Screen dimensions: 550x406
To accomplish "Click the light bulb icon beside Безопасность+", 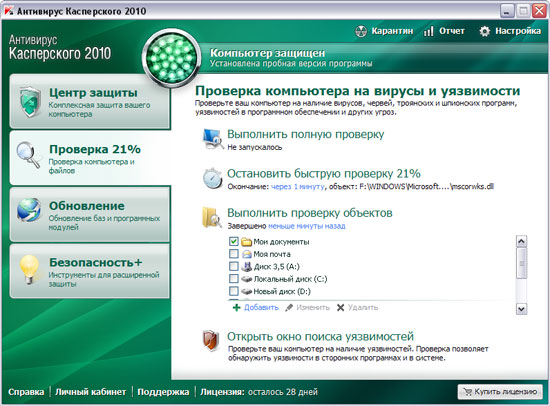I will coord(29,268).
